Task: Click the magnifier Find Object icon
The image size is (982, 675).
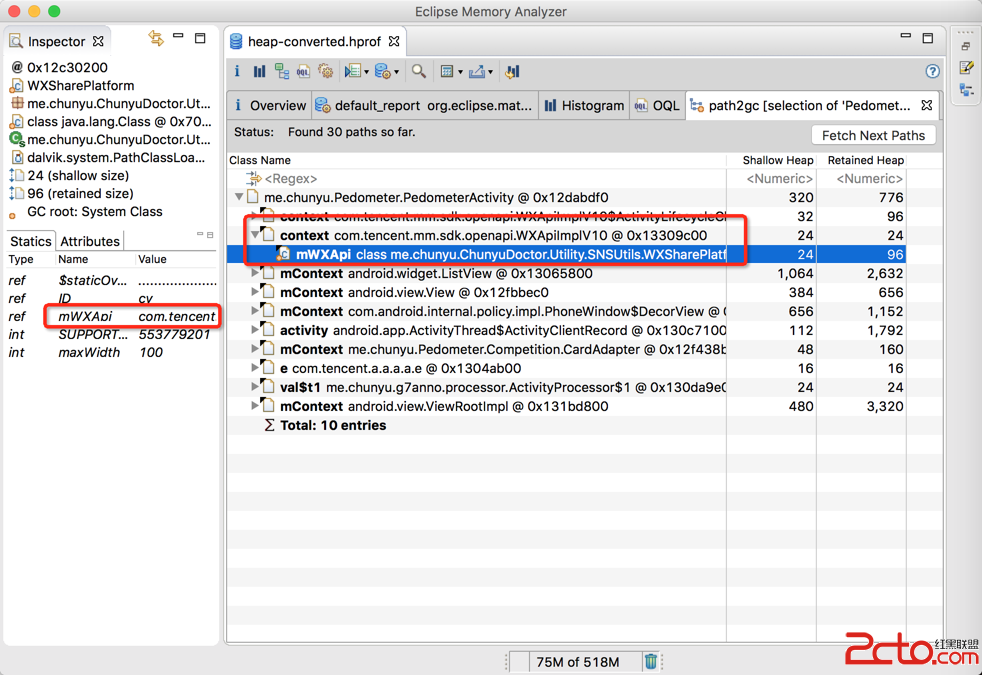Action: point(419,72)
